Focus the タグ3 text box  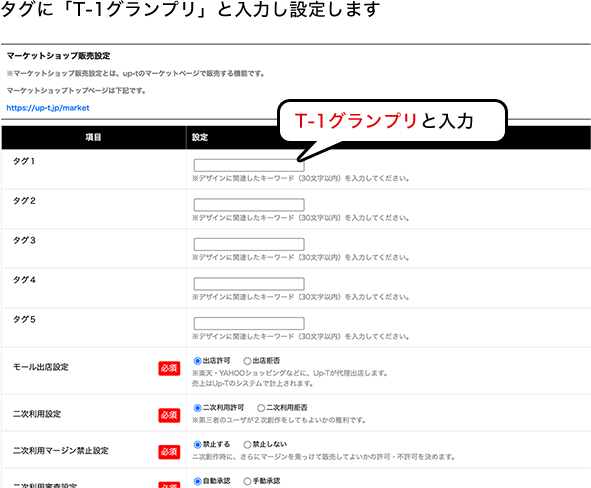pyautogui.click(x=249, y=244)
